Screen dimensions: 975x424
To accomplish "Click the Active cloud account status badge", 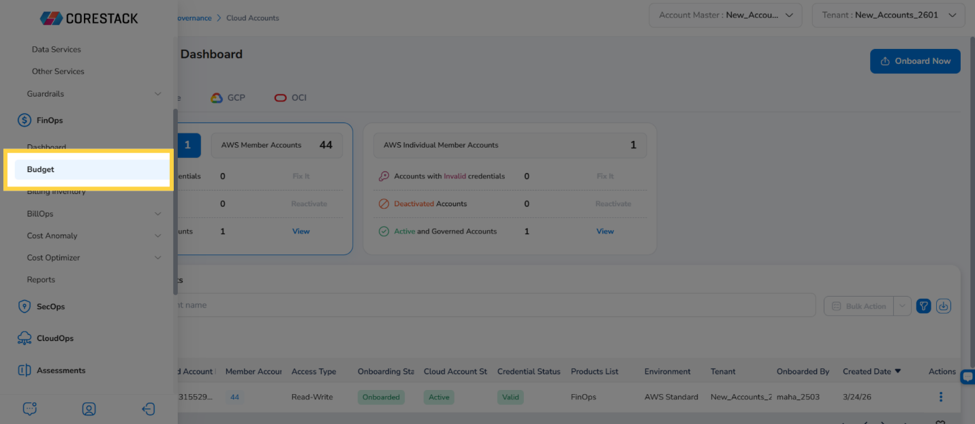I will click(x=439, y=397).
